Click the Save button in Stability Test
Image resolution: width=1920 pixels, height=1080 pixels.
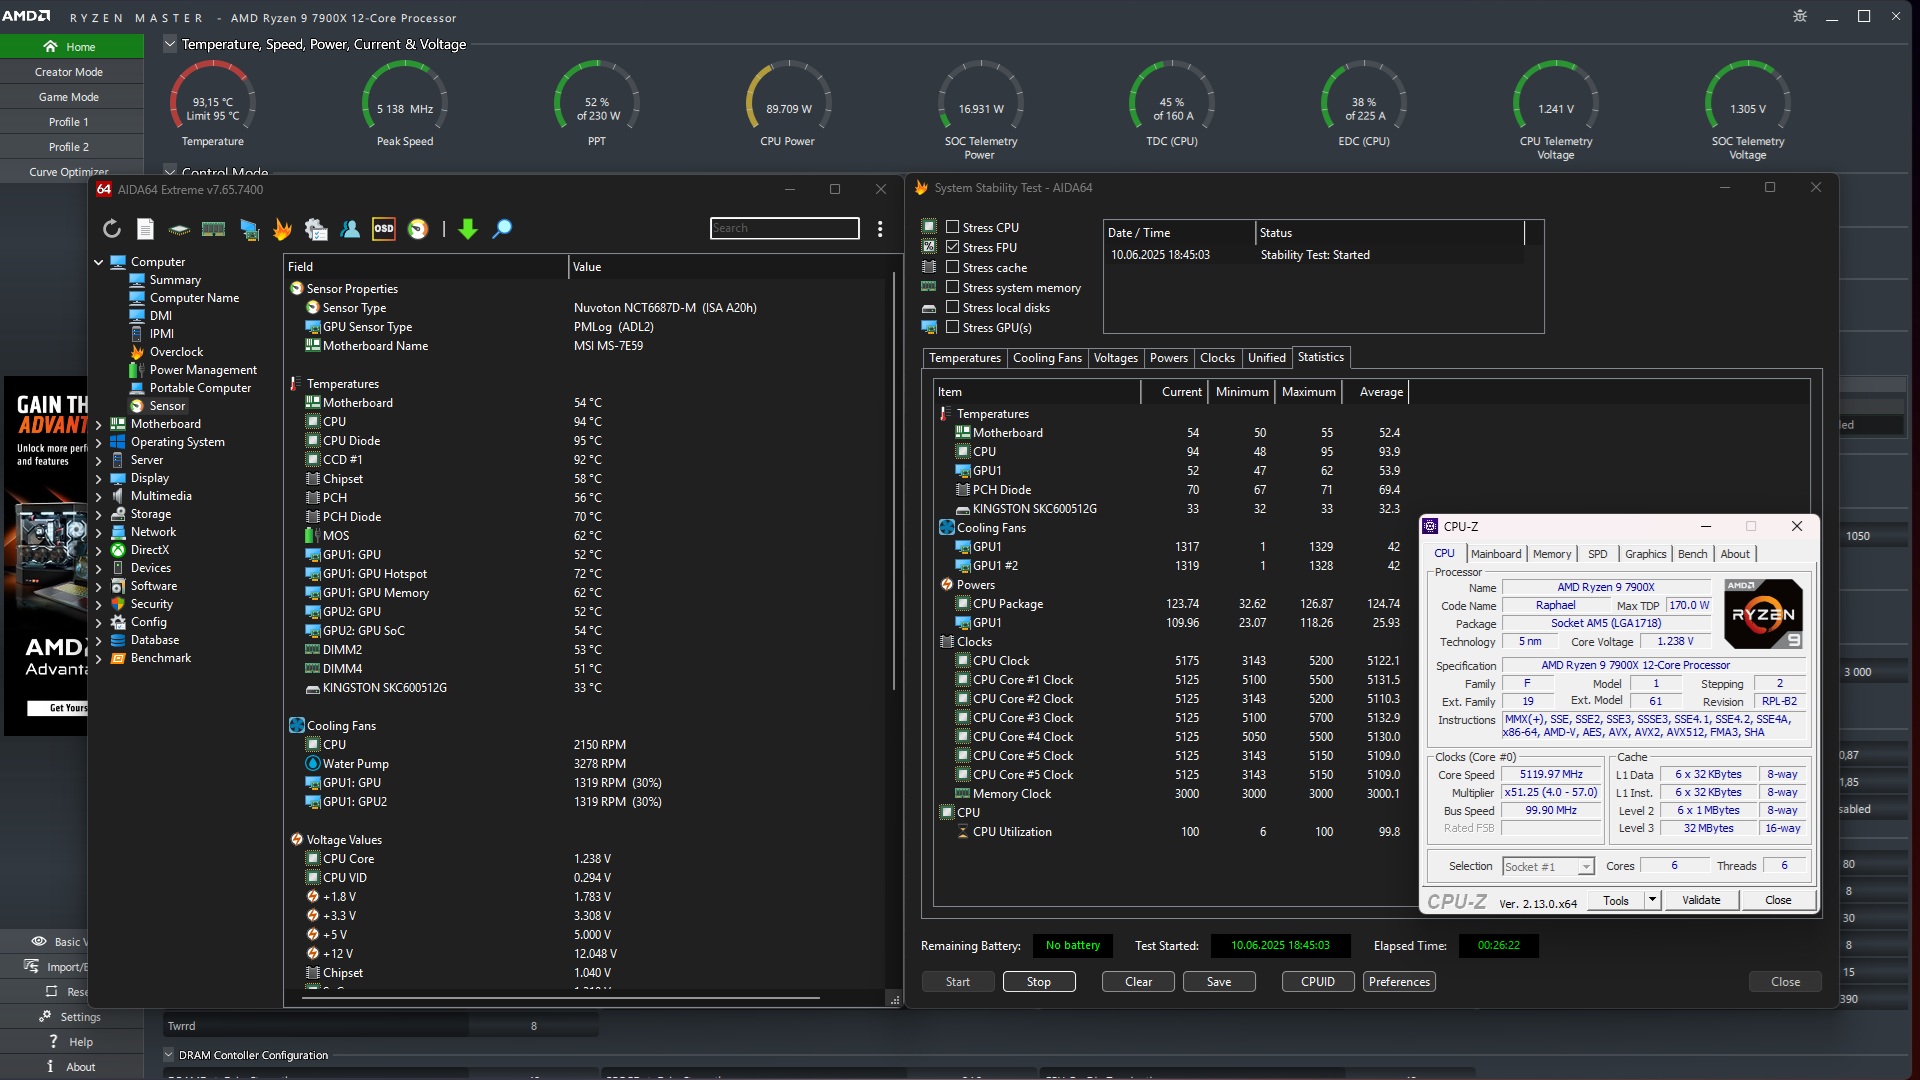1219,982
